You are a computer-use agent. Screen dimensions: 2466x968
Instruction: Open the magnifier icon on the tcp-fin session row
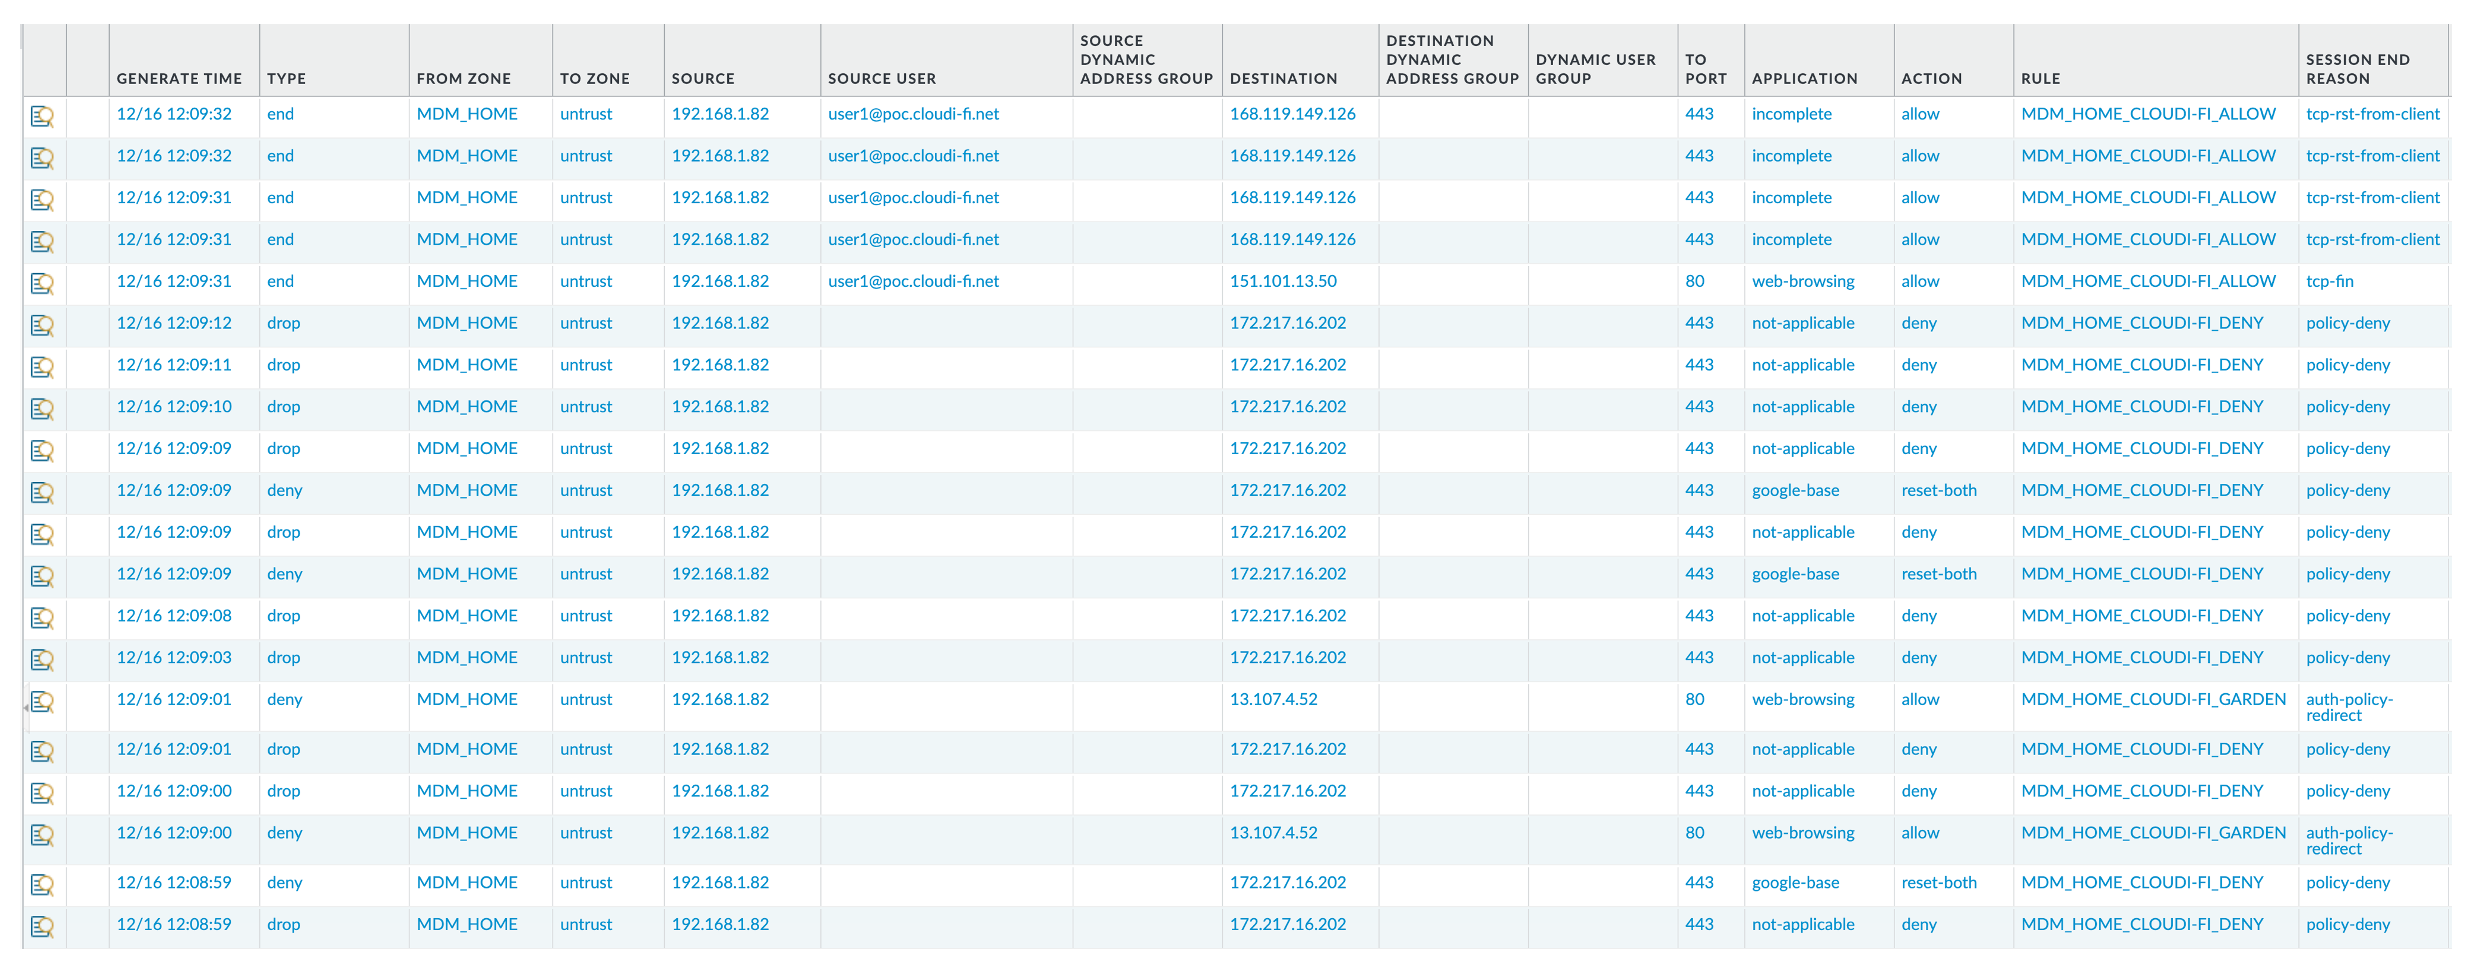tap(42, 283)
